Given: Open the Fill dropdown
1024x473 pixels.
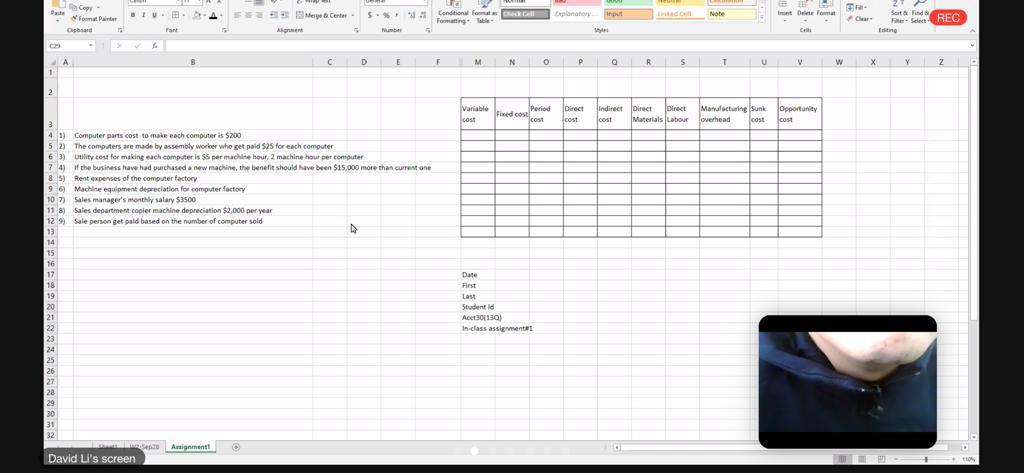Looking at the screenshot, I should point(857,7).
